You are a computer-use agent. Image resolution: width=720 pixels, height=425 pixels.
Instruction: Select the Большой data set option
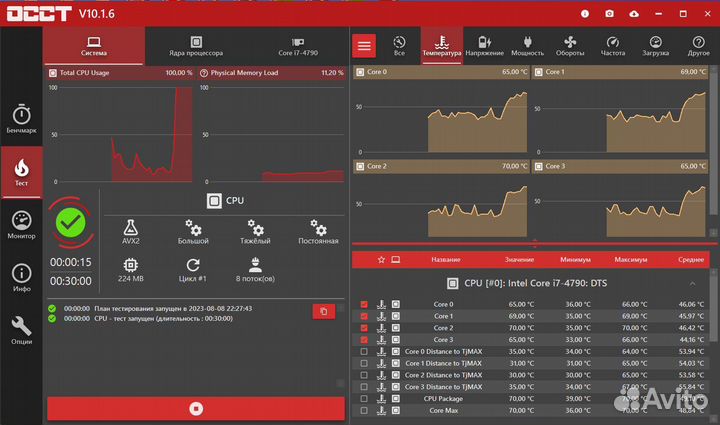[x=193, y=232]
